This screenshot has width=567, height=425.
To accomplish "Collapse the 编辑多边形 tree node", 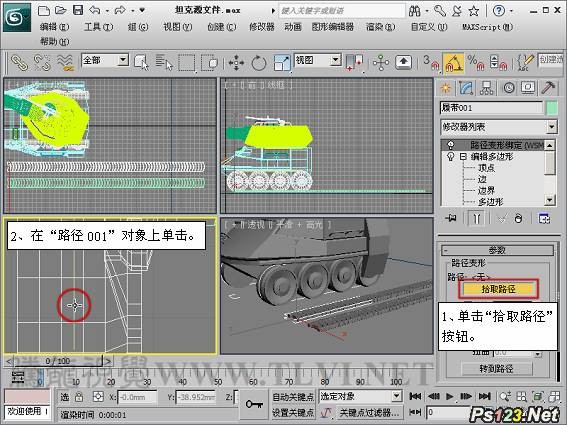I will 463,157.
